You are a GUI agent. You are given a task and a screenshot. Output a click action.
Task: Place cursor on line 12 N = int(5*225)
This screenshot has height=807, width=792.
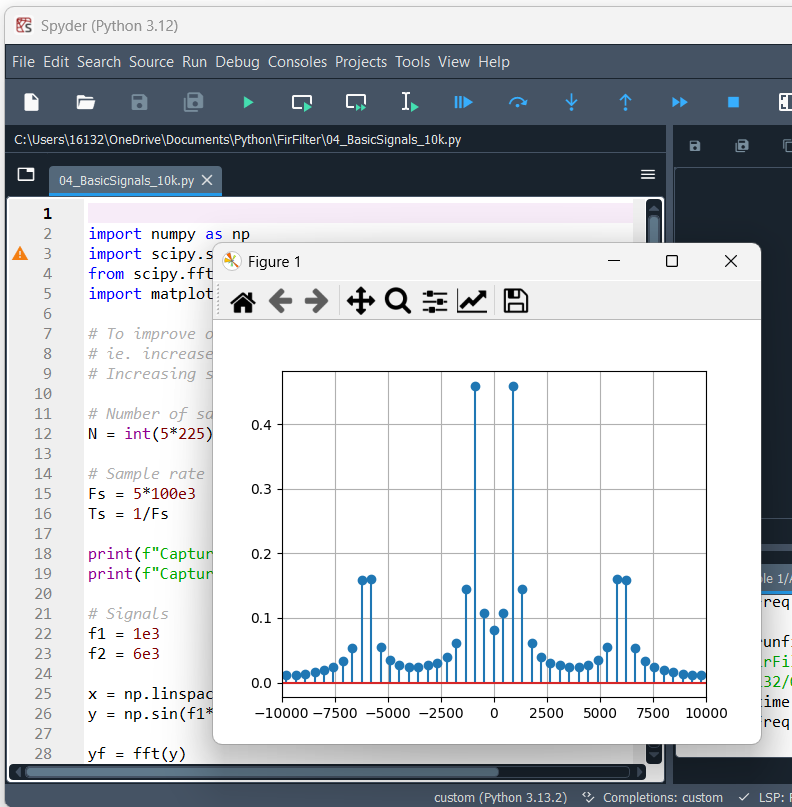coord(150,434)
